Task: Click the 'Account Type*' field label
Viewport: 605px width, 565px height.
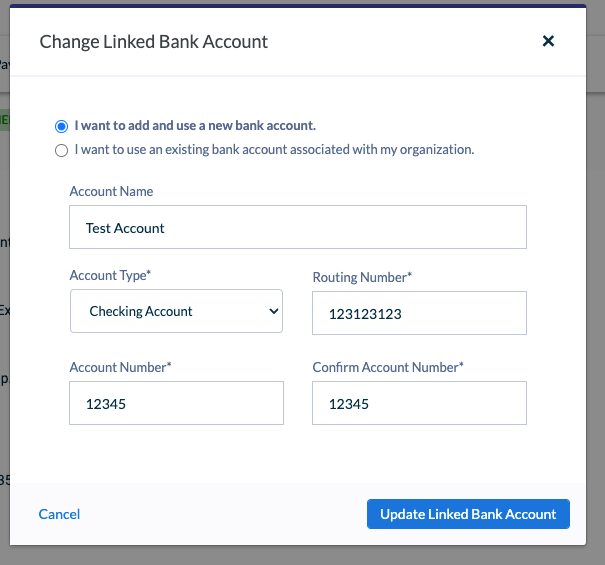Action: tap(110, 276)
